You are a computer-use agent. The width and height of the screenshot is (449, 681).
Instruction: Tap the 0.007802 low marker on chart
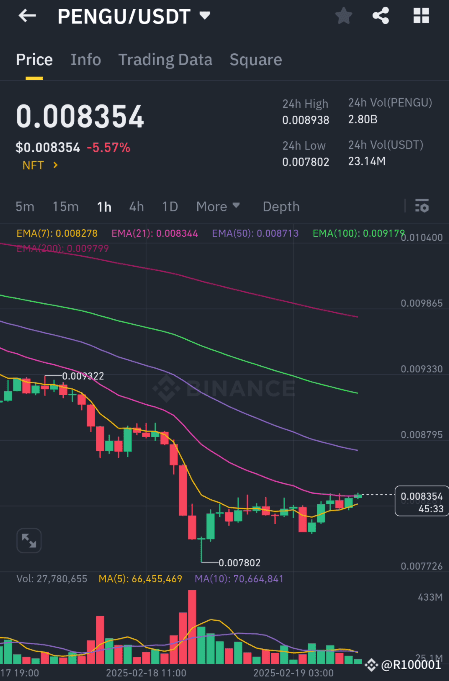click(239, 563)
